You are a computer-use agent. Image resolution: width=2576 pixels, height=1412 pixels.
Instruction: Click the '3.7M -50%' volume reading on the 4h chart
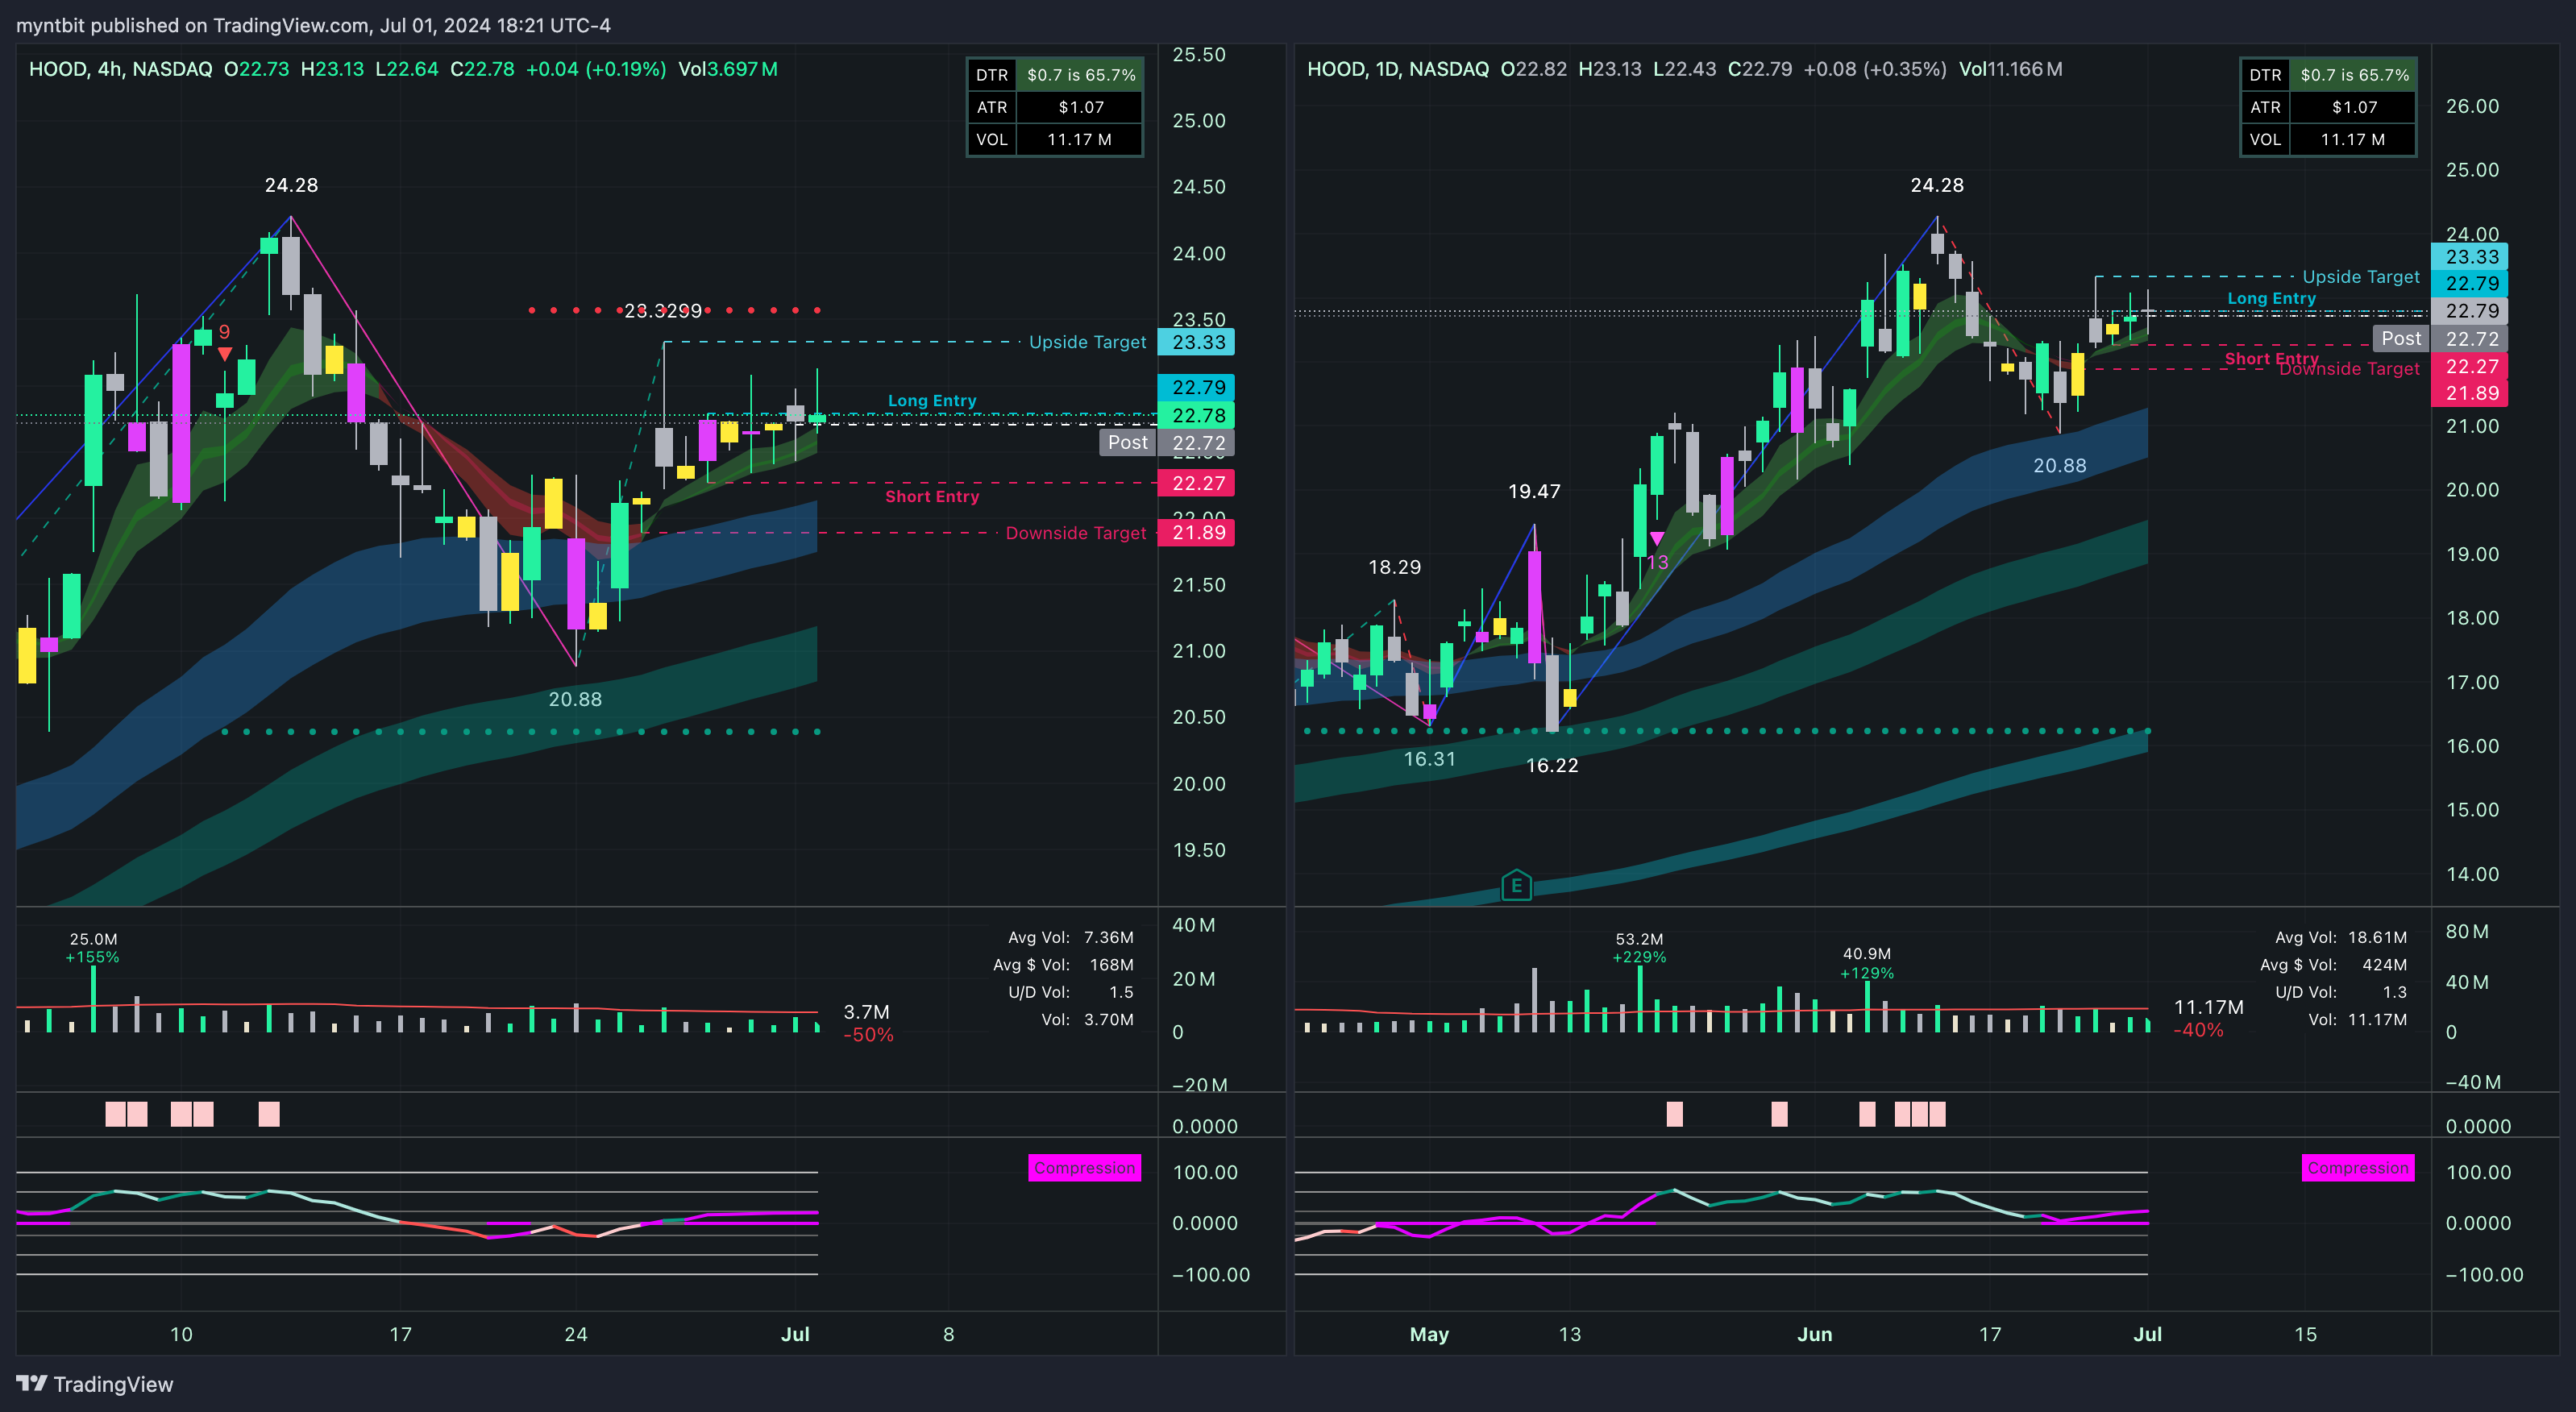tap(868, 1024)
